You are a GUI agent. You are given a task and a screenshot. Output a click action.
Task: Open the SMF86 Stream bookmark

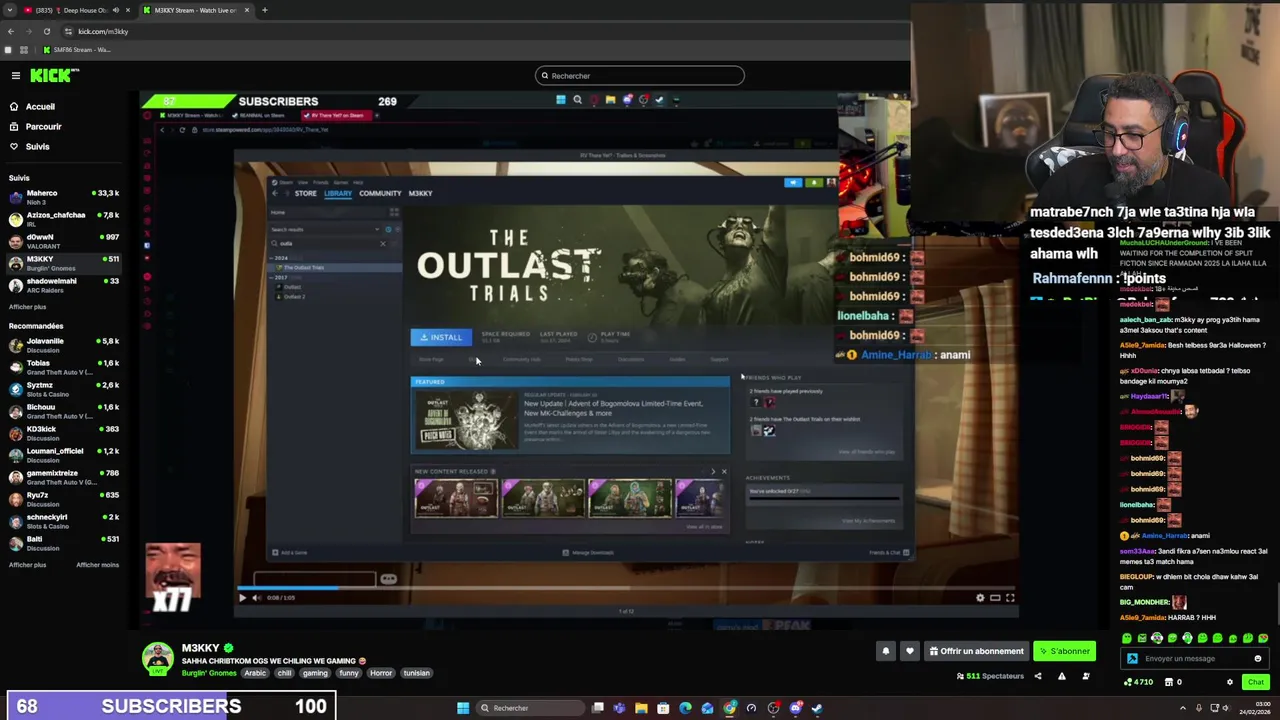[77, 50]
